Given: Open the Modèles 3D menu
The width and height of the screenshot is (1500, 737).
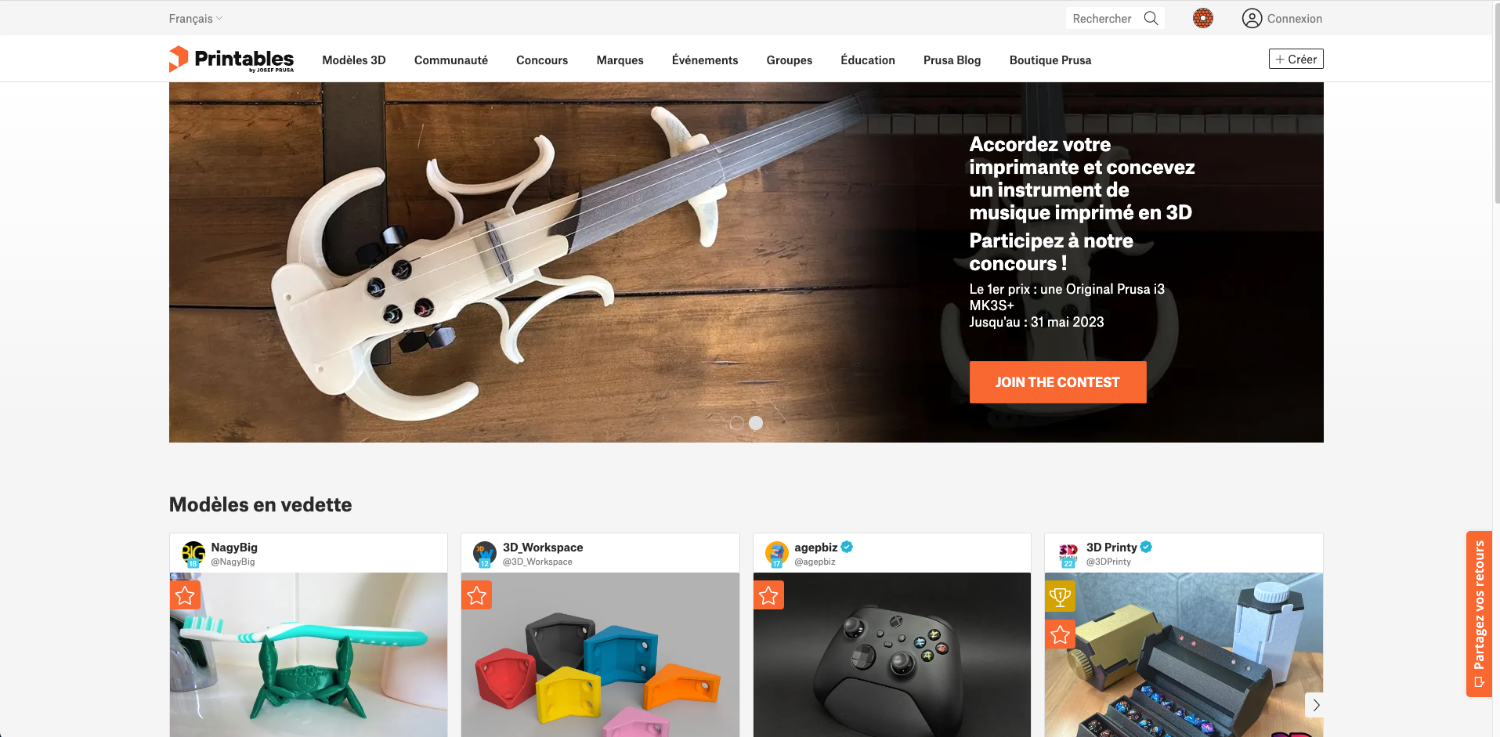Looking at the screenshot, I should [354, 60].
